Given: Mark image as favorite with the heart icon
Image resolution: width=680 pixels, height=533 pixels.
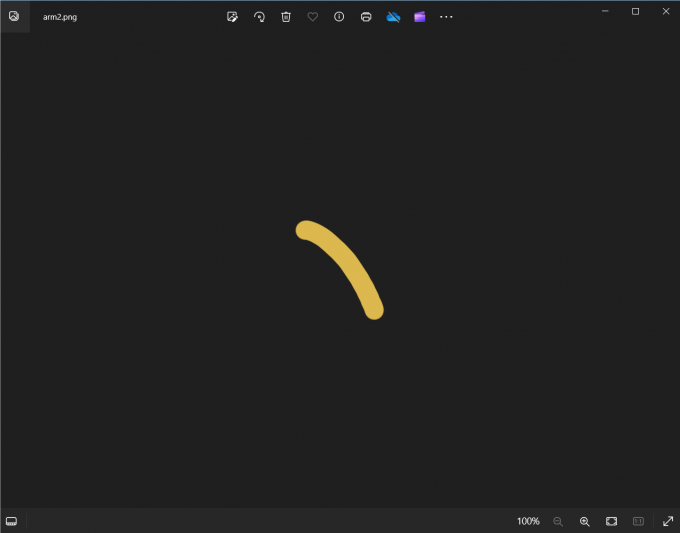Looking at the screenshot, I should pyautogui.click(x=312, y=17).
